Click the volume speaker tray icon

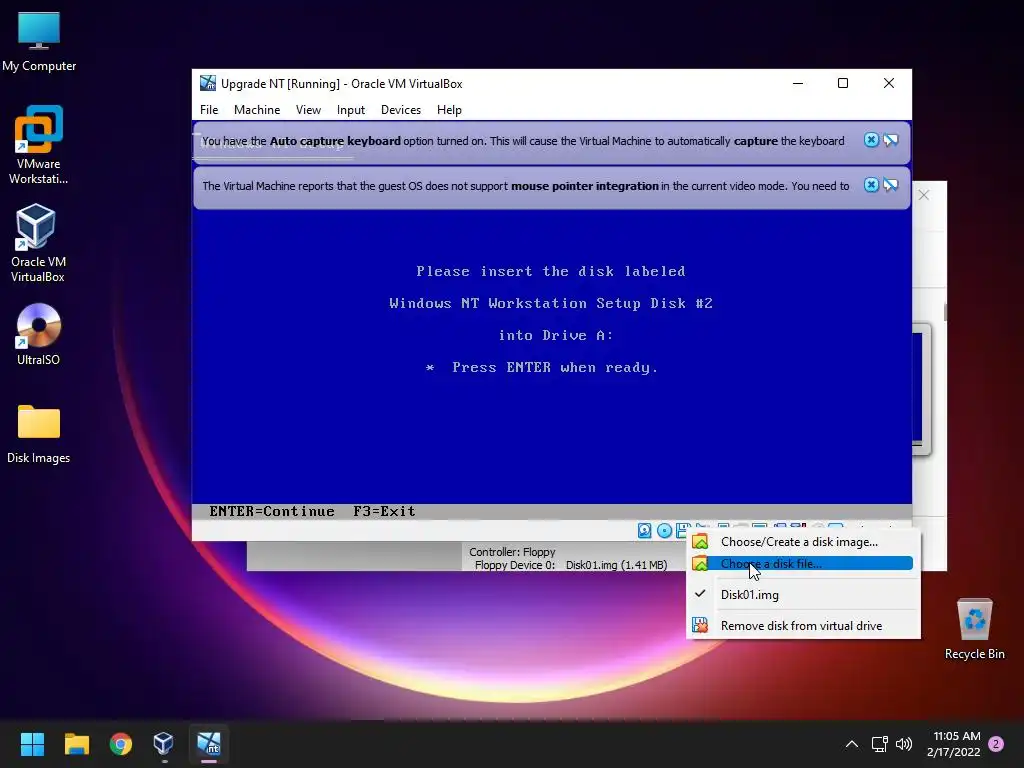(x=904, y=744)
